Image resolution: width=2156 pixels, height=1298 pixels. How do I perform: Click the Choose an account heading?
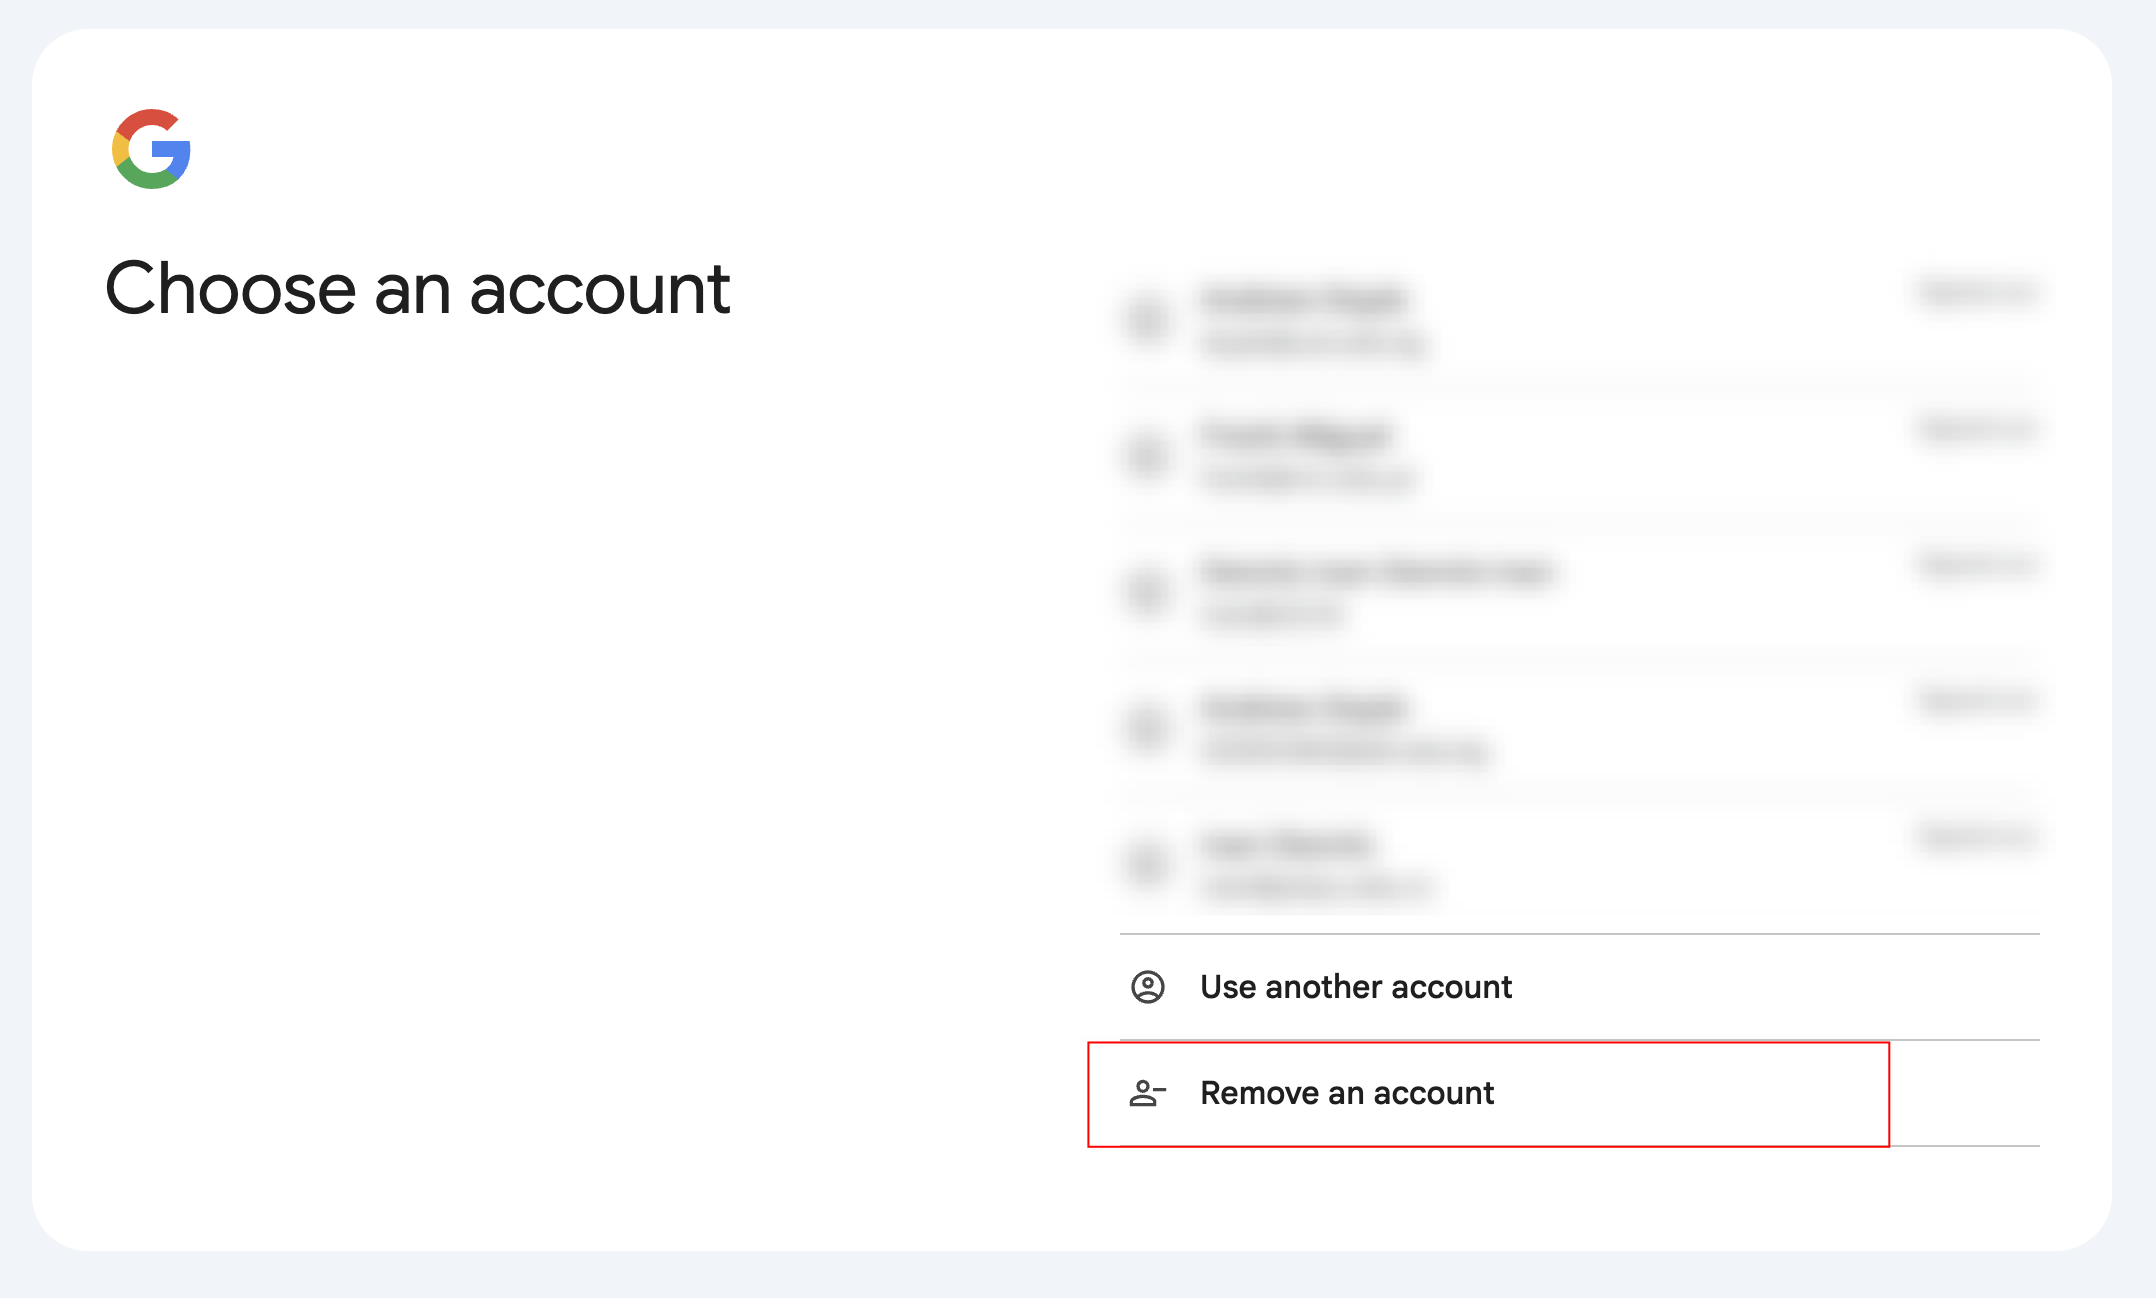[418, 289]
